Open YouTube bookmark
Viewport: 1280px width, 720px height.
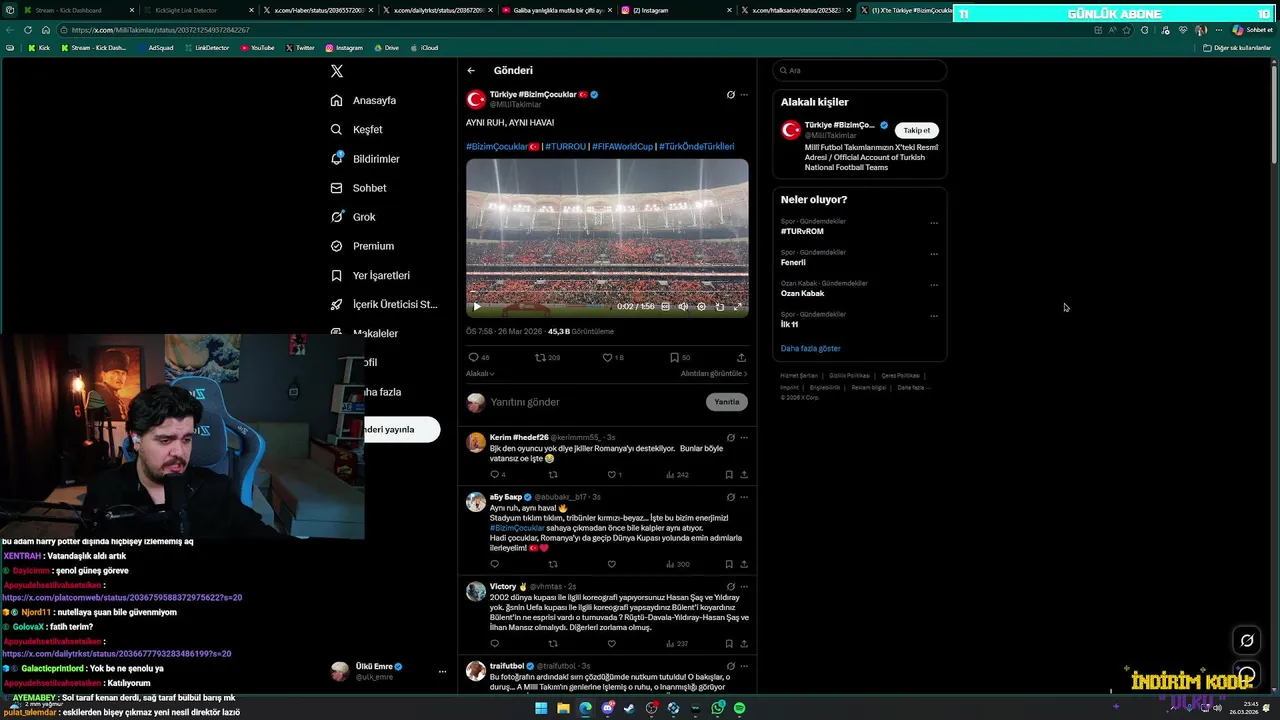pyautogui.click(x=257, y=48)
